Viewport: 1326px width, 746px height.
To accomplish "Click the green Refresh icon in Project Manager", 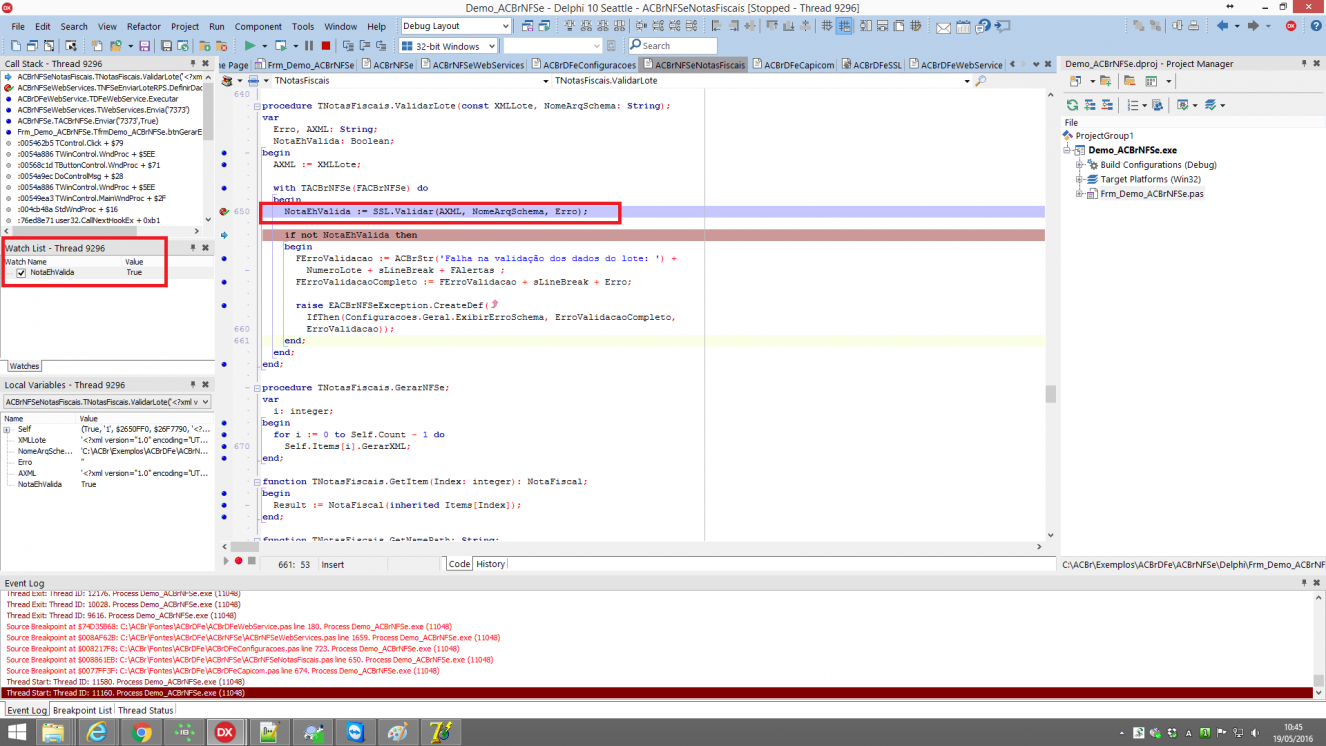I will [x=1072, y=104].
